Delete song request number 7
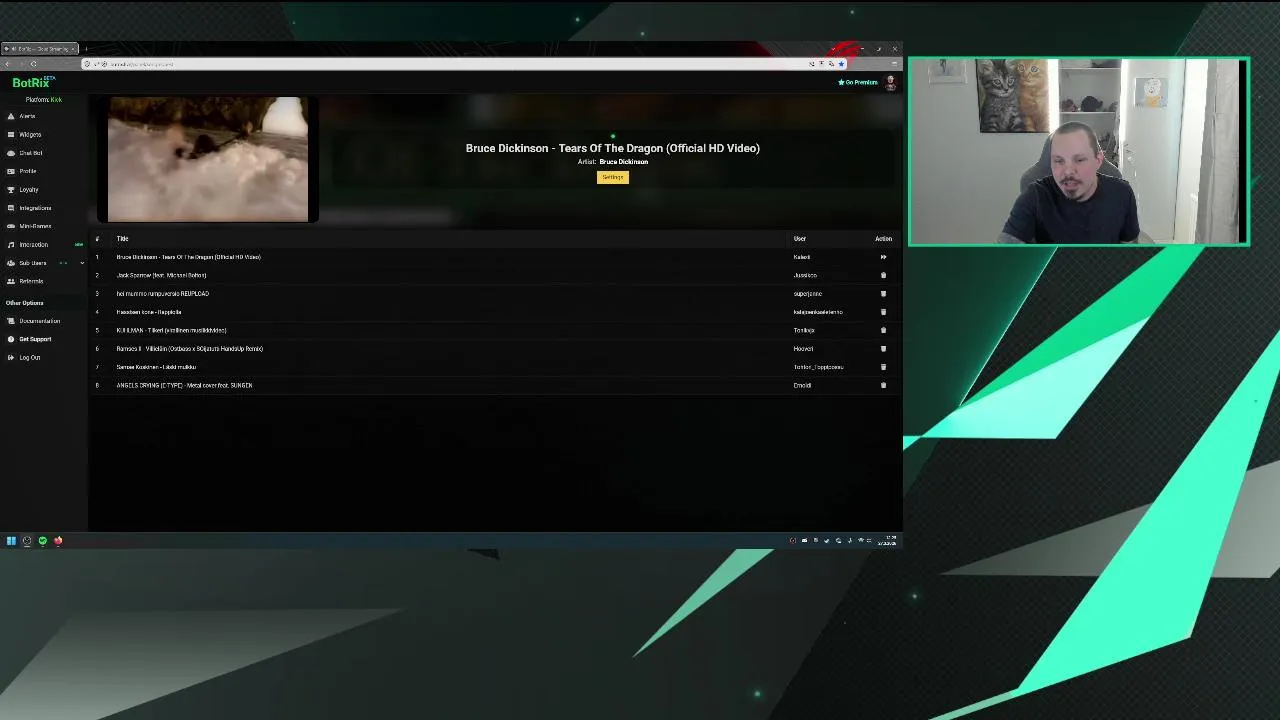This screenshot has height=720, width=1280. point(883,367)
